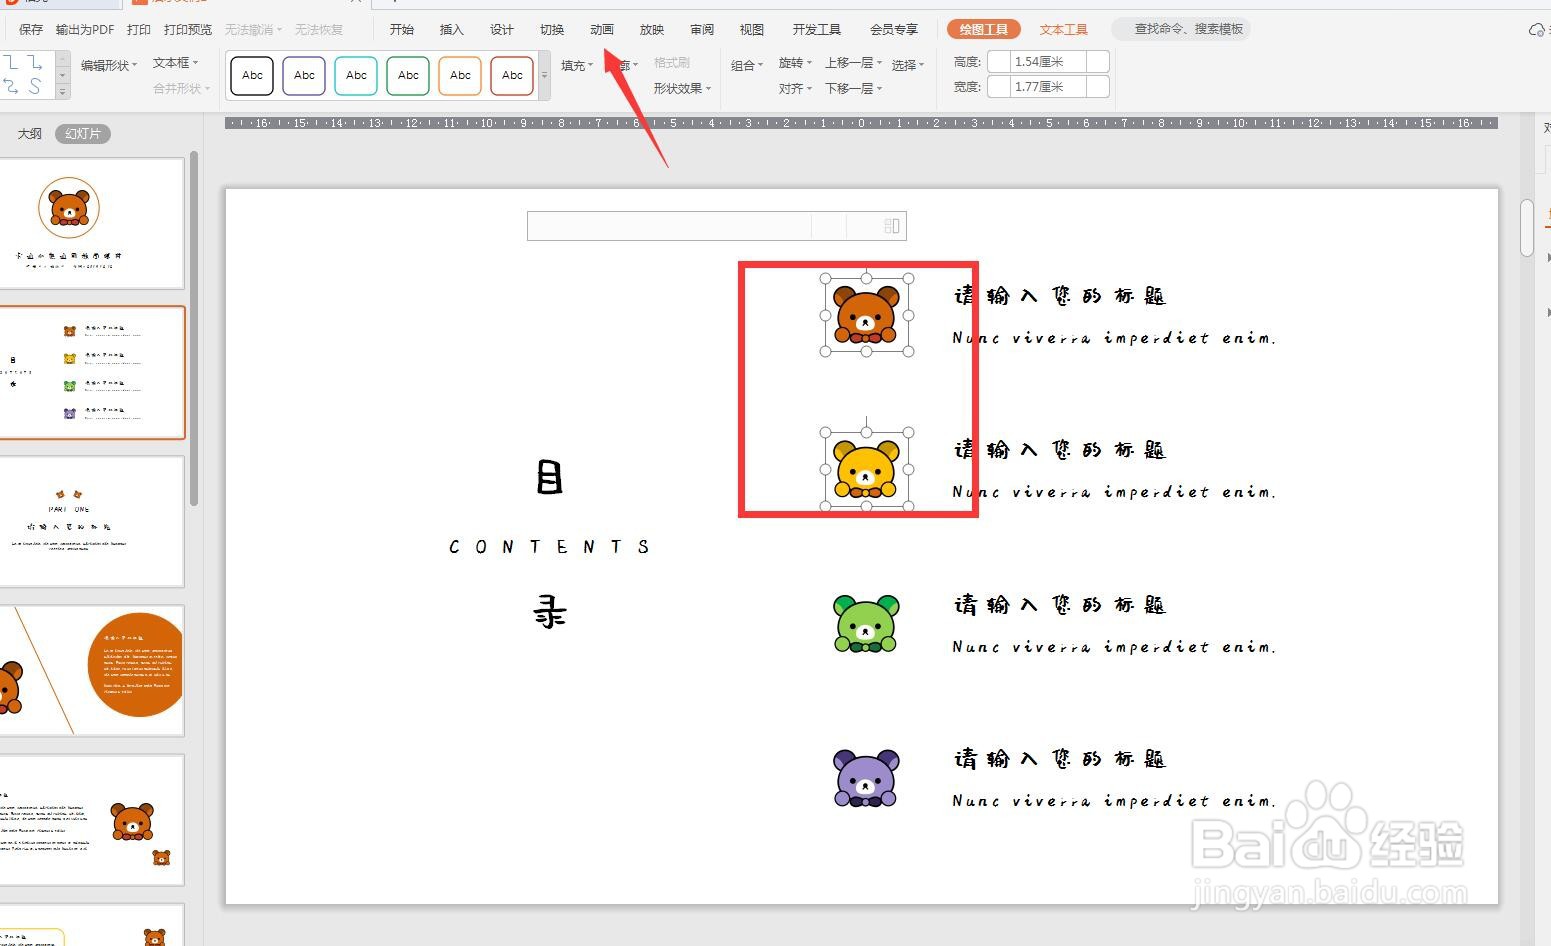This screenshot has height=946, width=1551.
Task: Click the slide panel vertical scrollbar
Action: click(194, 330)
